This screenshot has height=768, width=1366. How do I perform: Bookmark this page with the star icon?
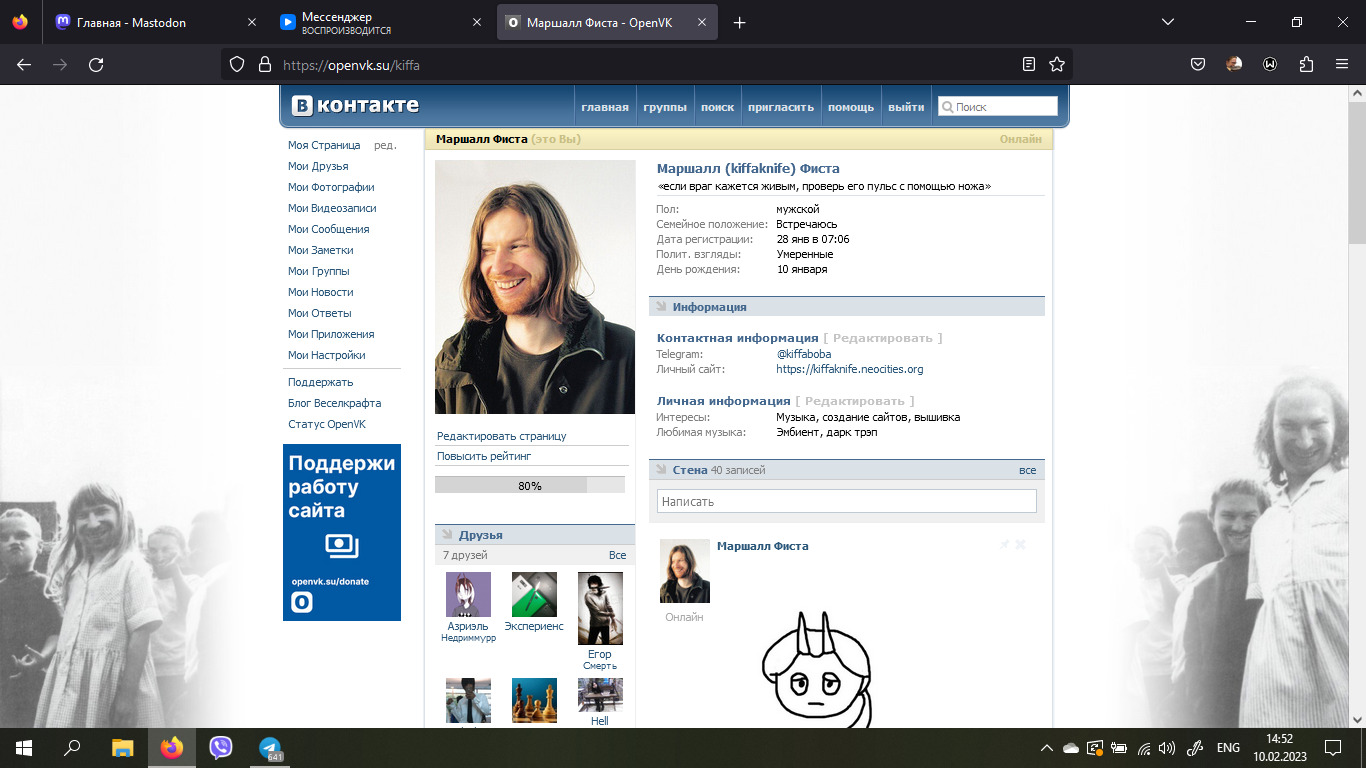(1057, 64)
